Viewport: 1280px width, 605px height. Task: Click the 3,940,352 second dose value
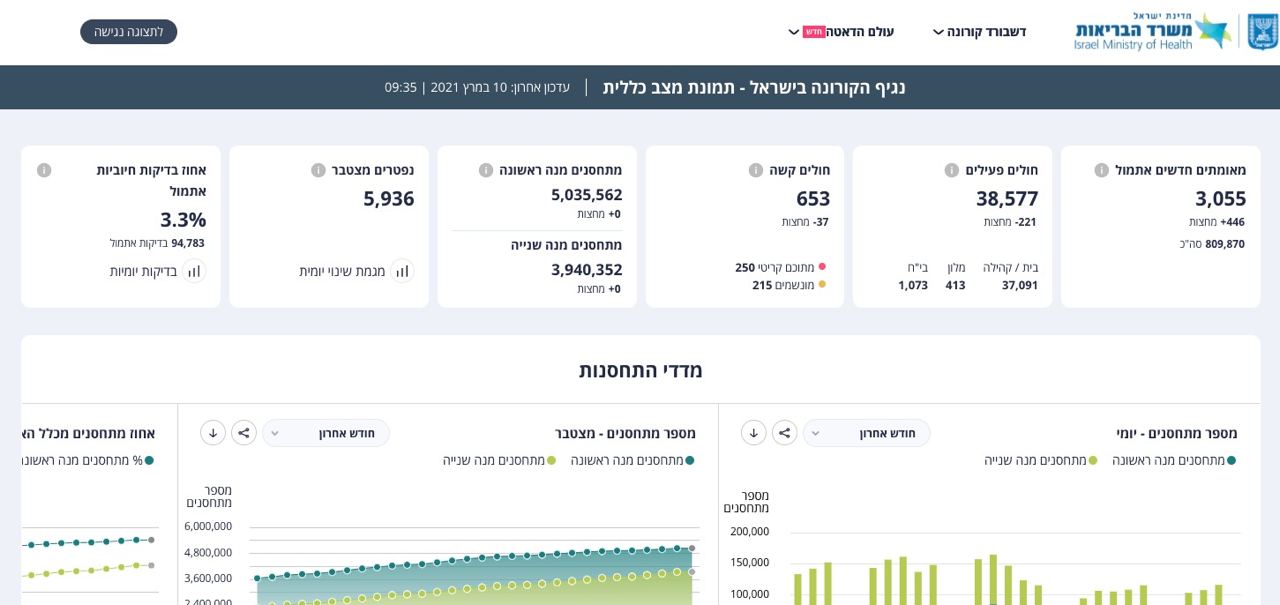(x=587, y=270)
